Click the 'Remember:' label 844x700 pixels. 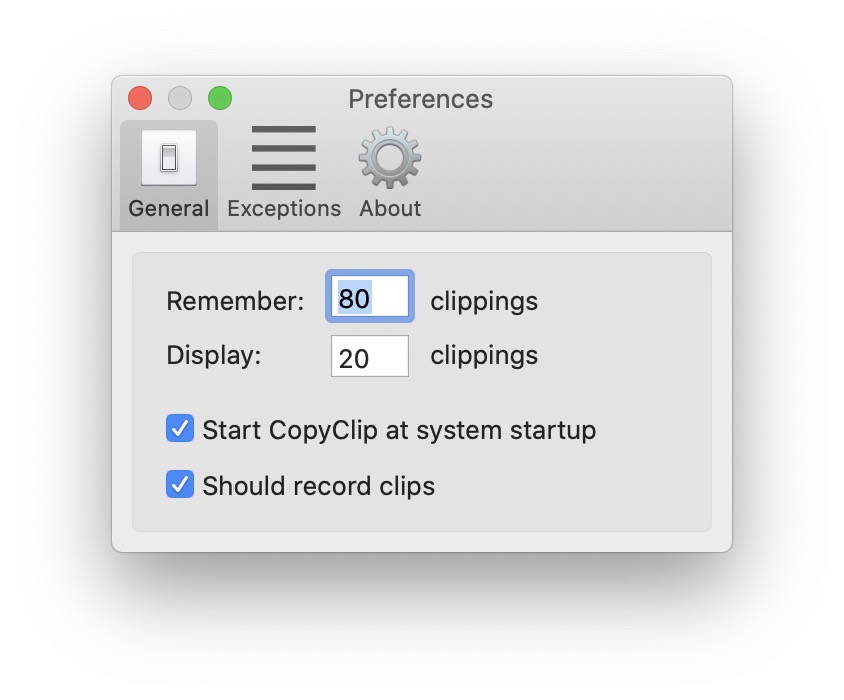[x=235, y=301]
